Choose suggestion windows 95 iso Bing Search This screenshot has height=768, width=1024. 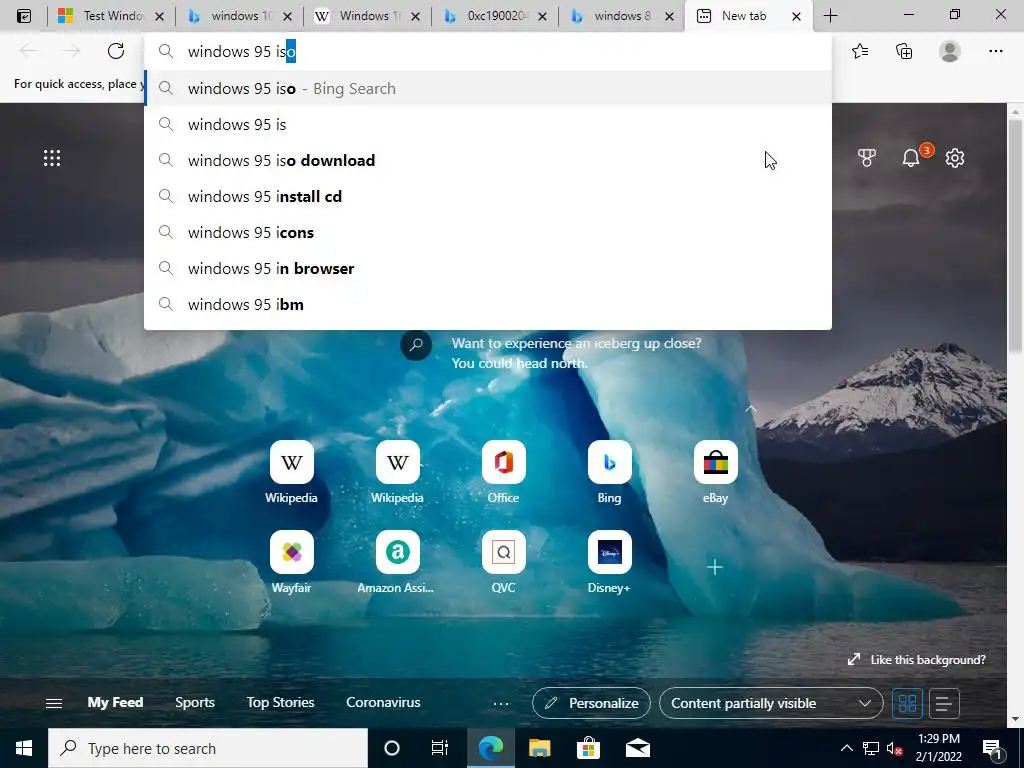point(488,88)
